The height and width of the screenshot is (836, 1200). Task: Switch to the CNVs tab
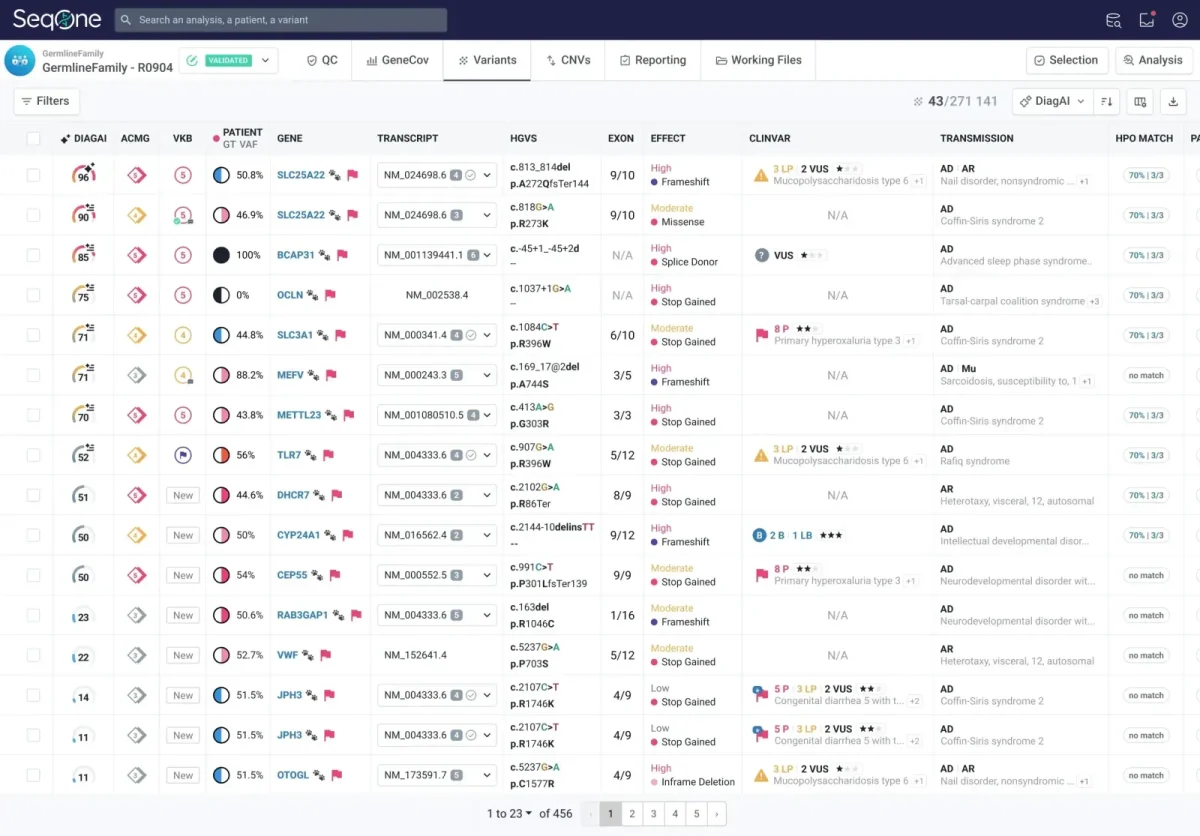[568, 60]
